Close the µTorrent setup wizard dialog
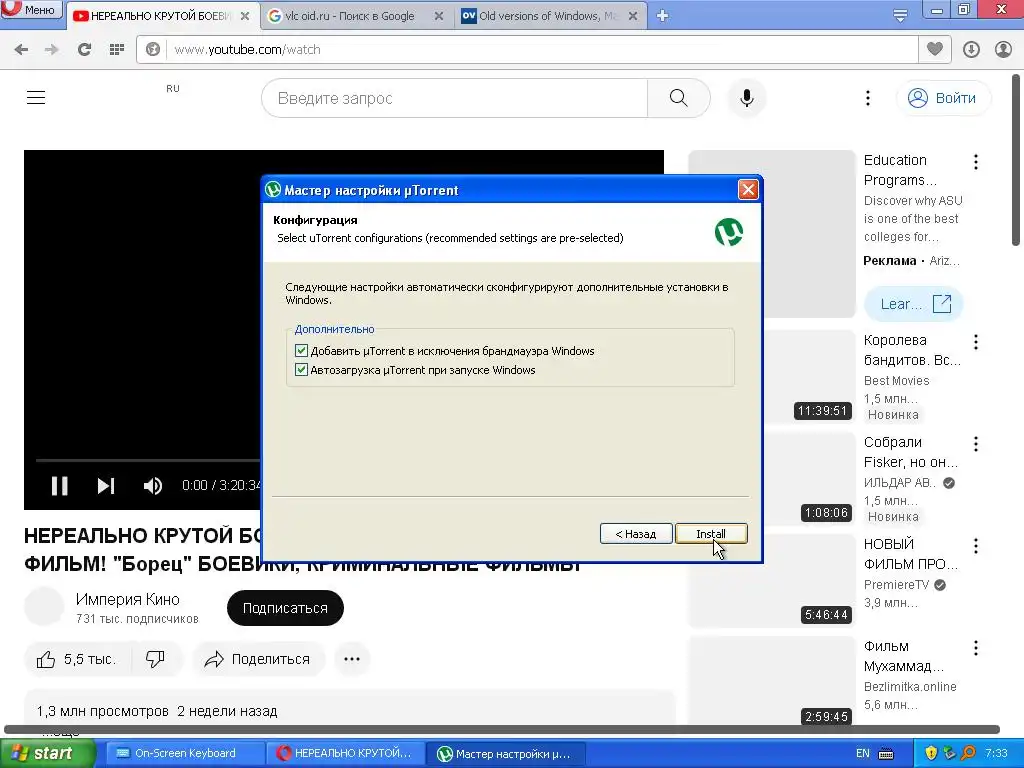 pos(747,190)
